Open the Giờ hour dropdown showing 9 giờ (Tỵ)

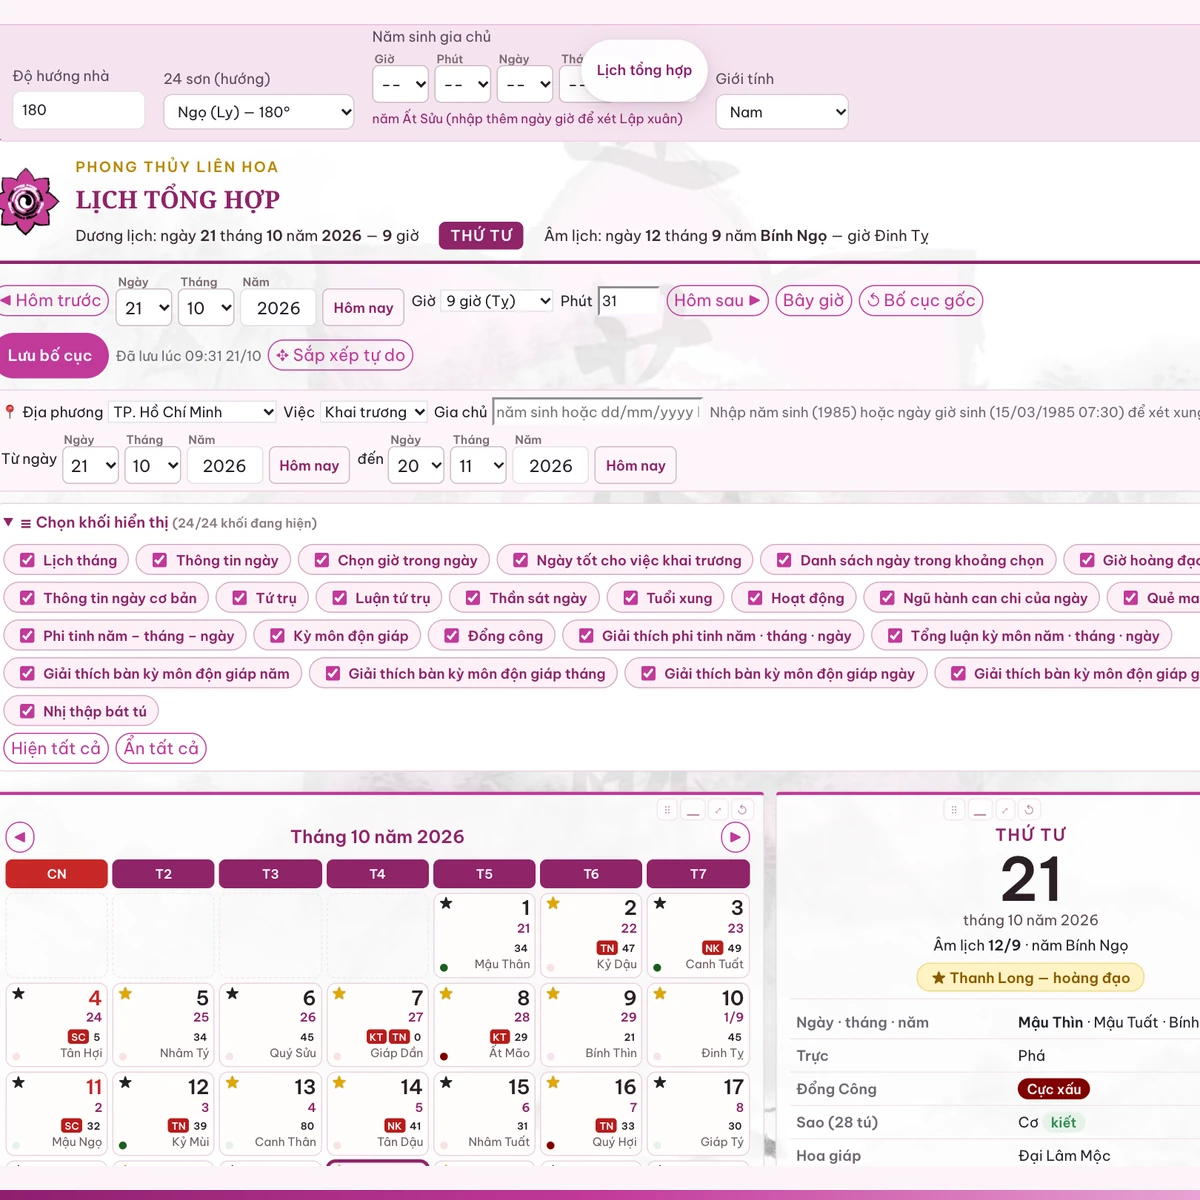(497, 301)
